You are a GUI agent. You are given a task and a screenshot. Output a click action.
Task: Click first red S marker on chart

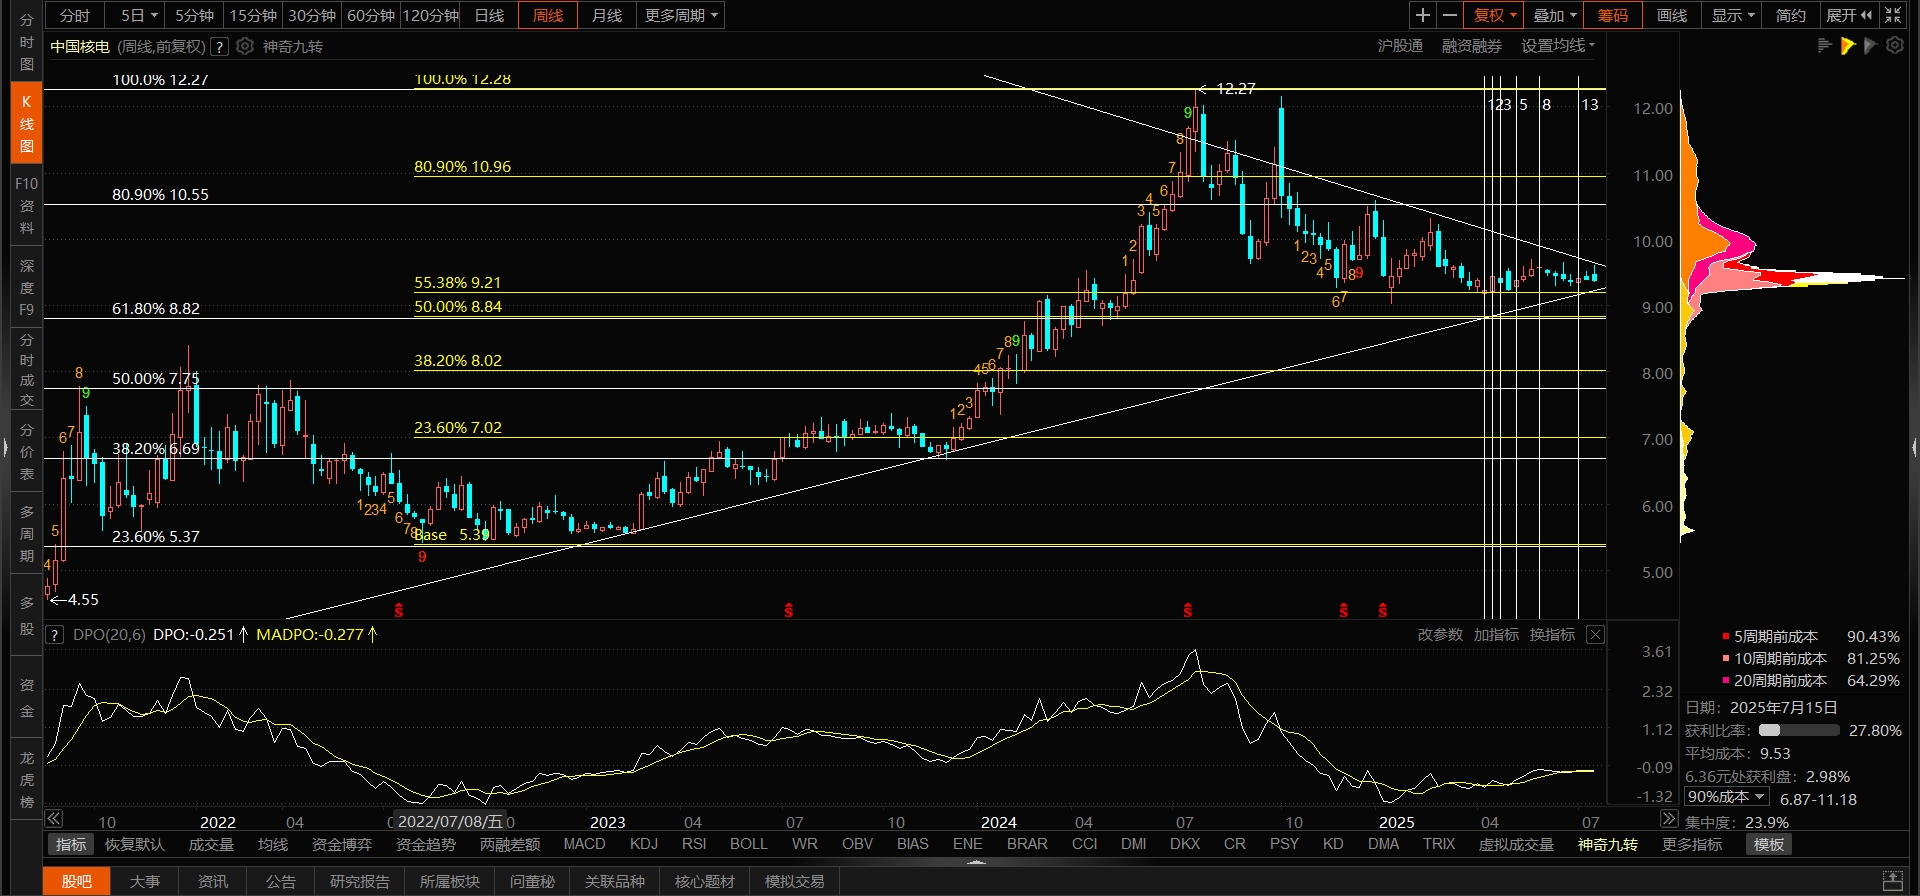[x=399, y=610]
